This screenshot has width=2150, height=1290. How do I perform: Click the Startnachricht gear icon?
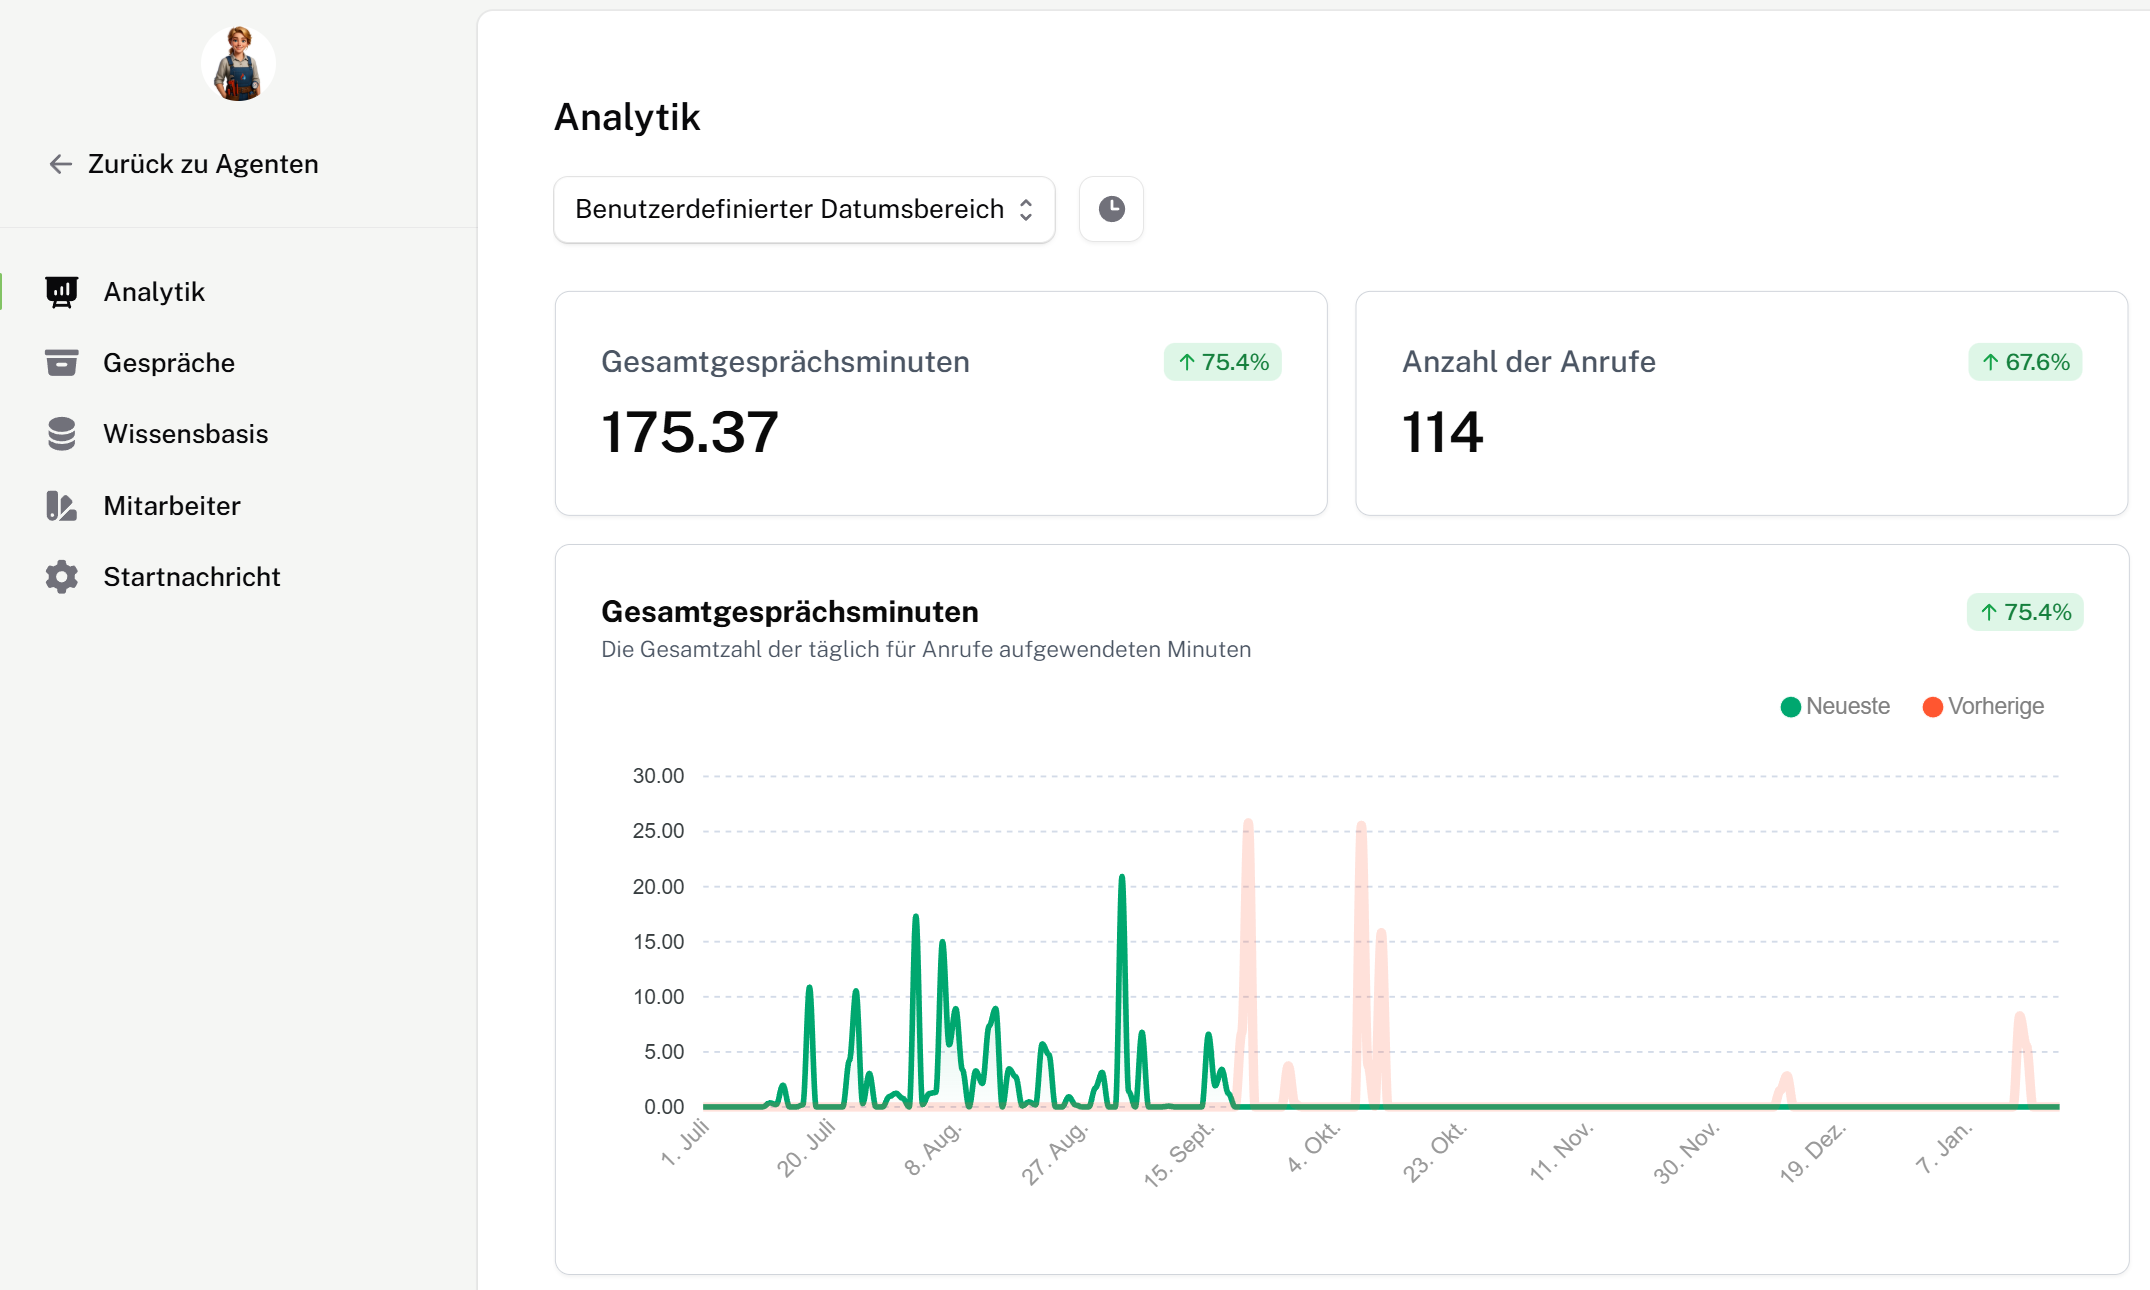pos(61,577)
